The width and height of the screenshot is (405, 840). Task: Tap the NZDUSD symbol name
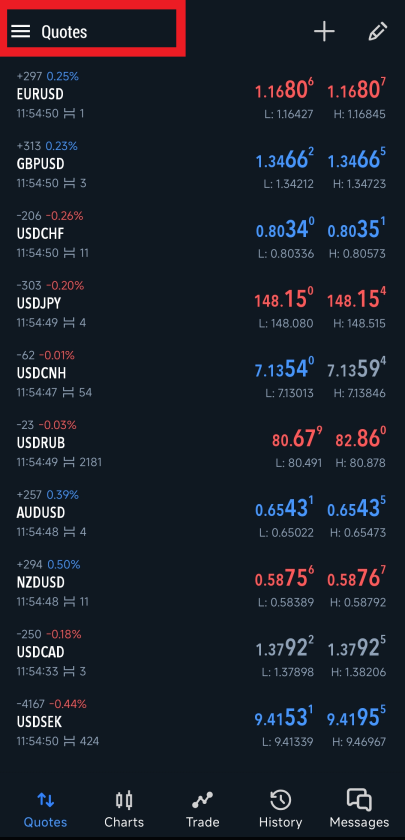(41, 582)
